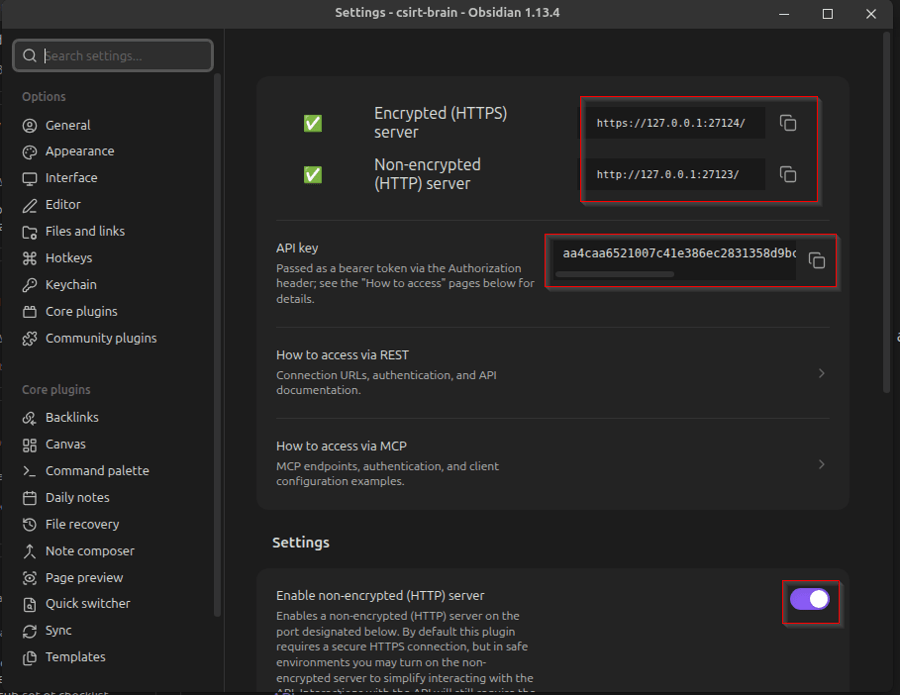Maximize the Obsidian settings window
Viewport: 900px width, 695px height.
click(x=827, y=14)
